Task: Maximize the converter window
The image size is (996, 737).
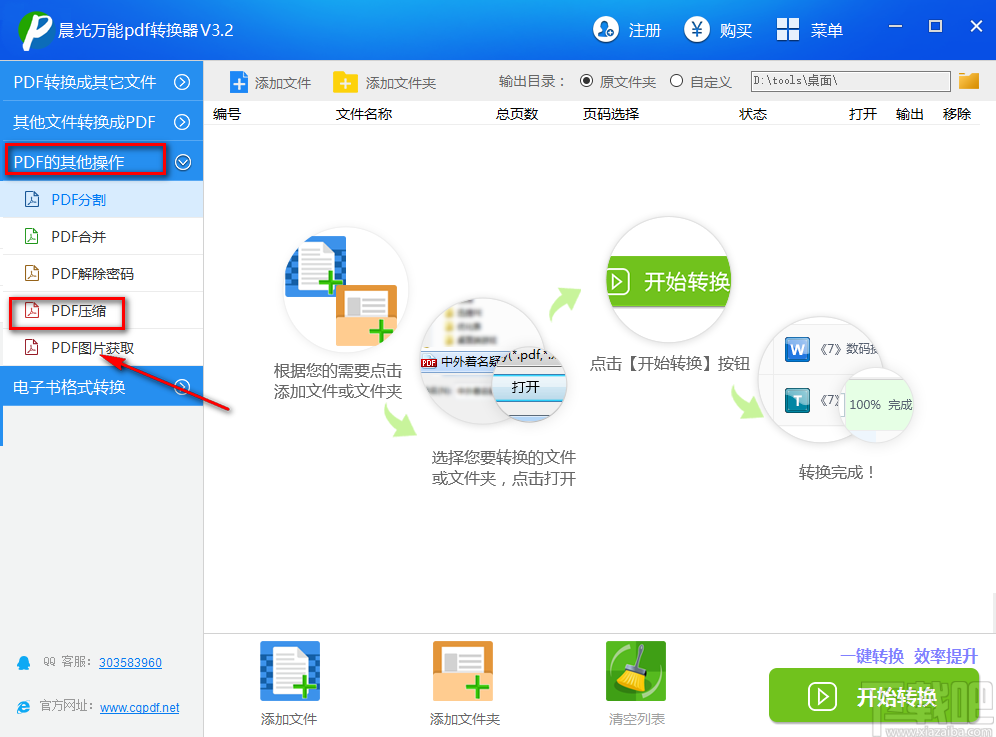Action: (x=935, y=26)
